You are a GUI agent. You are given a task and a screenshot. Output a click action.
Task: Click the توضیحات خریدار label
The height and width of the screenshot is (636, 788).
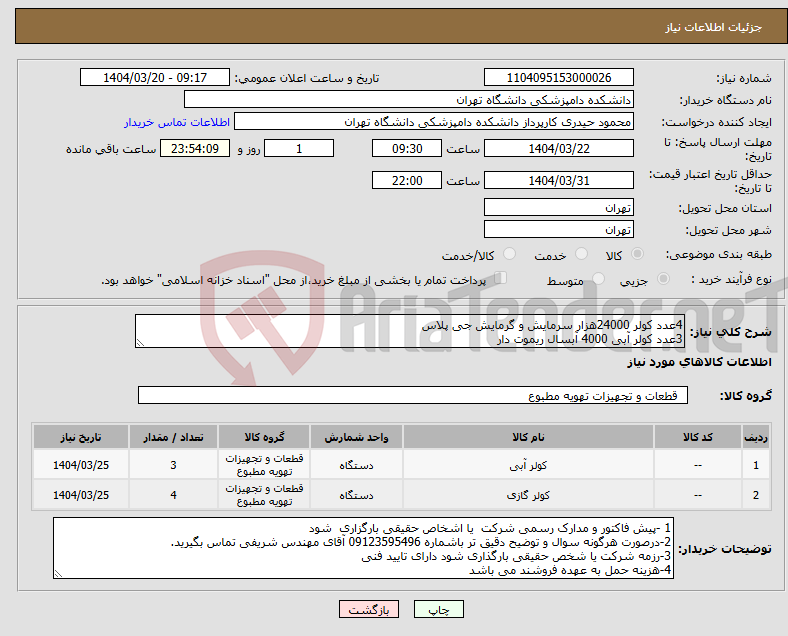[725, 549]
